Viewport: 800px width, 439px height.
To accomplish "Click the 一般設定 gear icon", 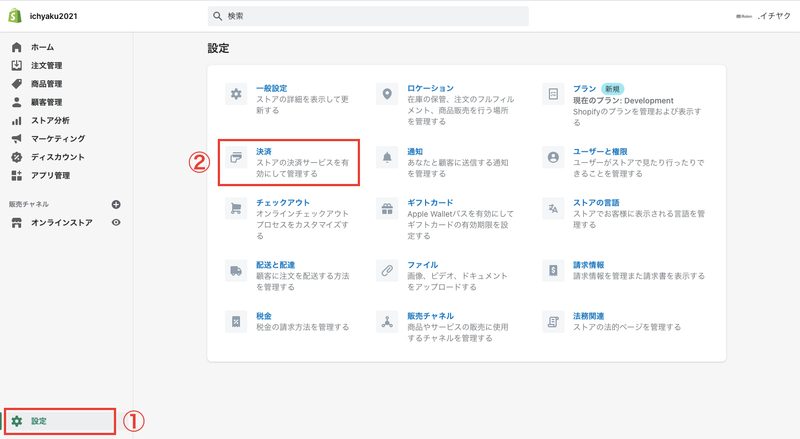I will coord(236,94).
